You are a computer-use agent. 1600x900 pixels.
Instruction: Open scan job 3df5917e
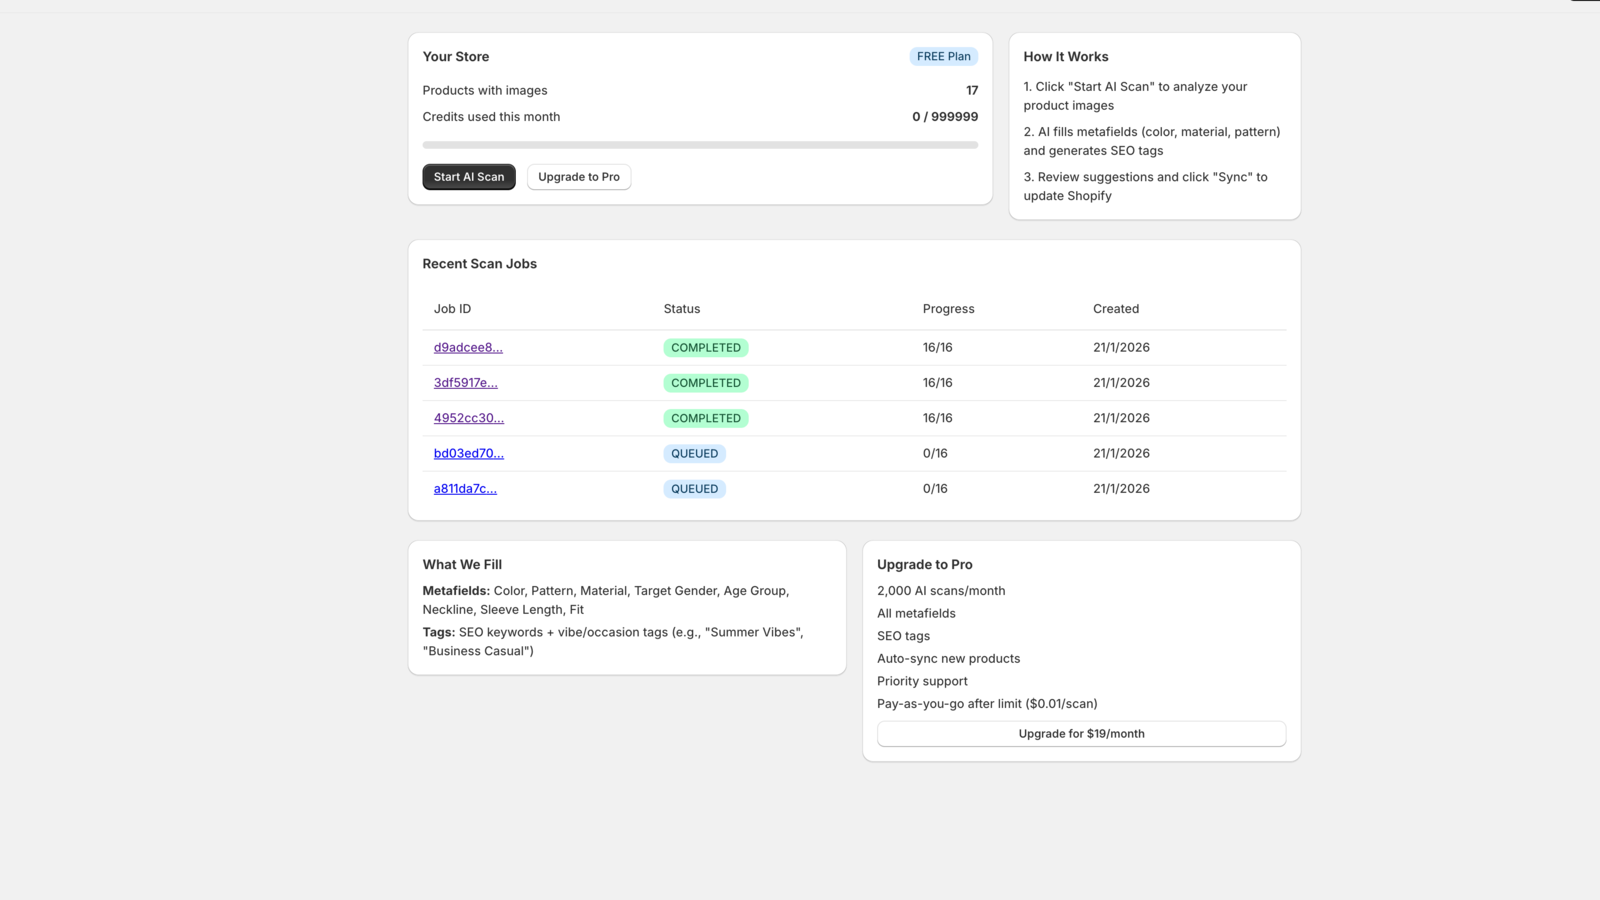465,383
